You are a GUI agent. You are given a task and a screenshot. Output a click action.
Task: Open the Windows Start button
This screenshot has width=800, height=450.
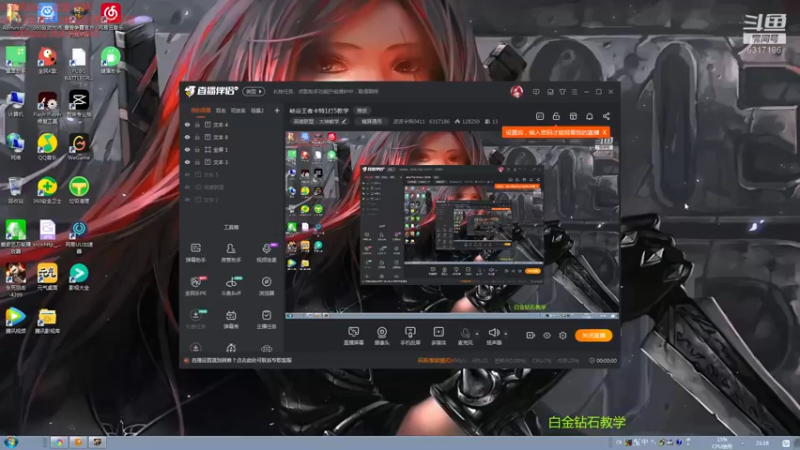click(x=11, y=442)
